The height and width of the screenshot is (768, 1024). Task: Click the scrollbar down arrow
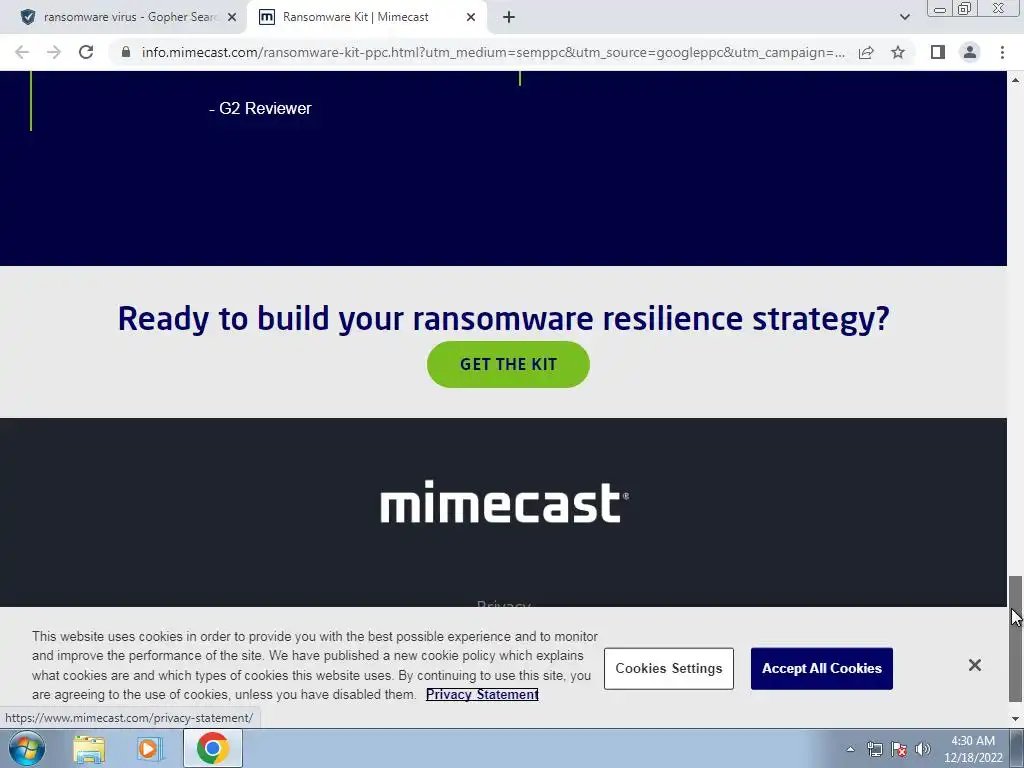click(1015, 719)
